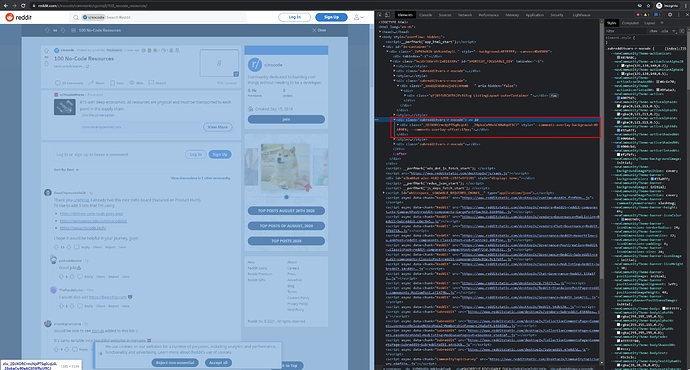Screen dimensions: 690x370
Task: Click Accept all on the cookie banner
Action: point(218,363)
